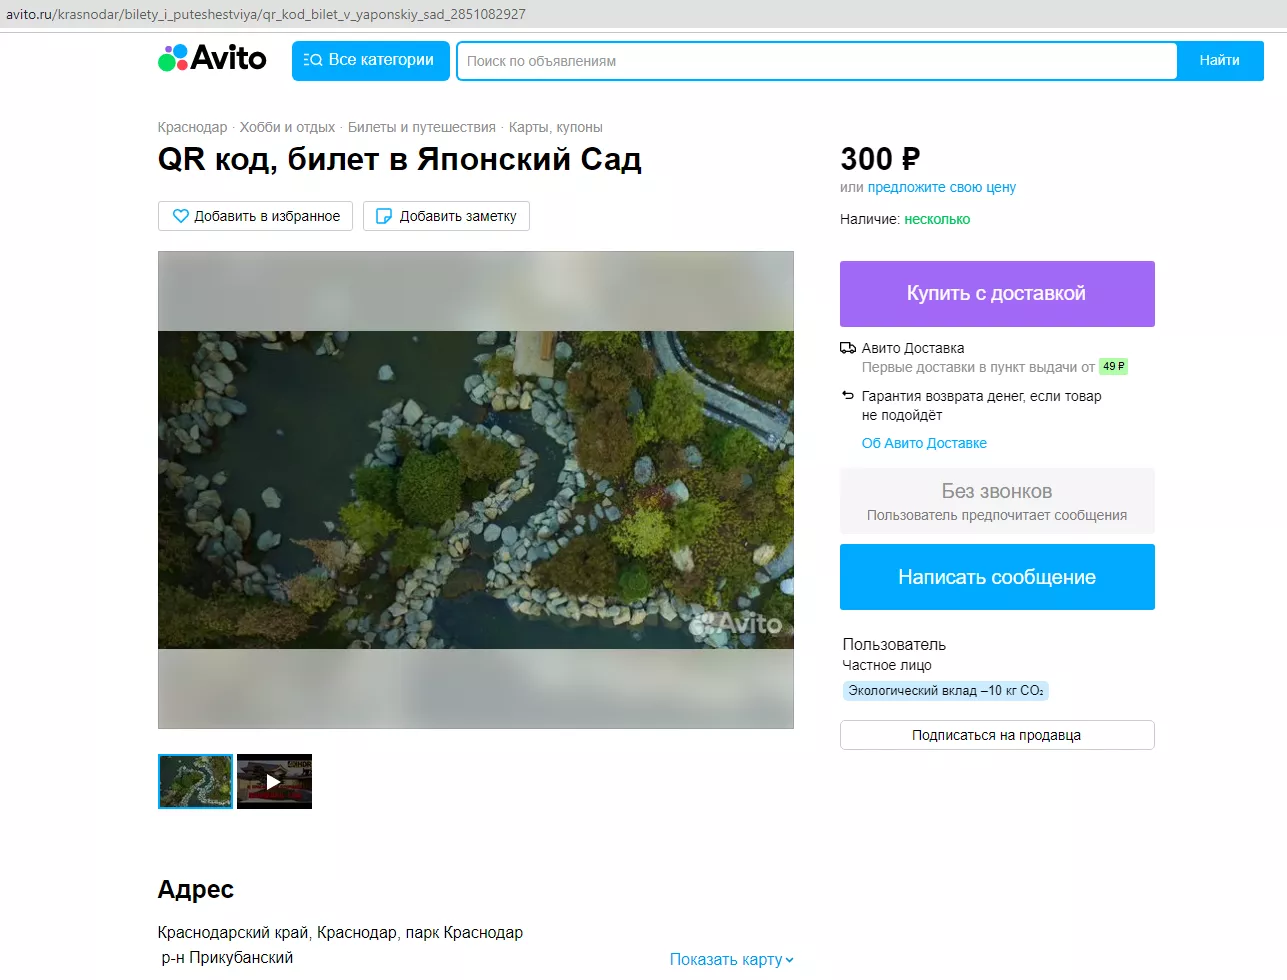Subscribe via Подписаться на продавца

tap(997, 735)
